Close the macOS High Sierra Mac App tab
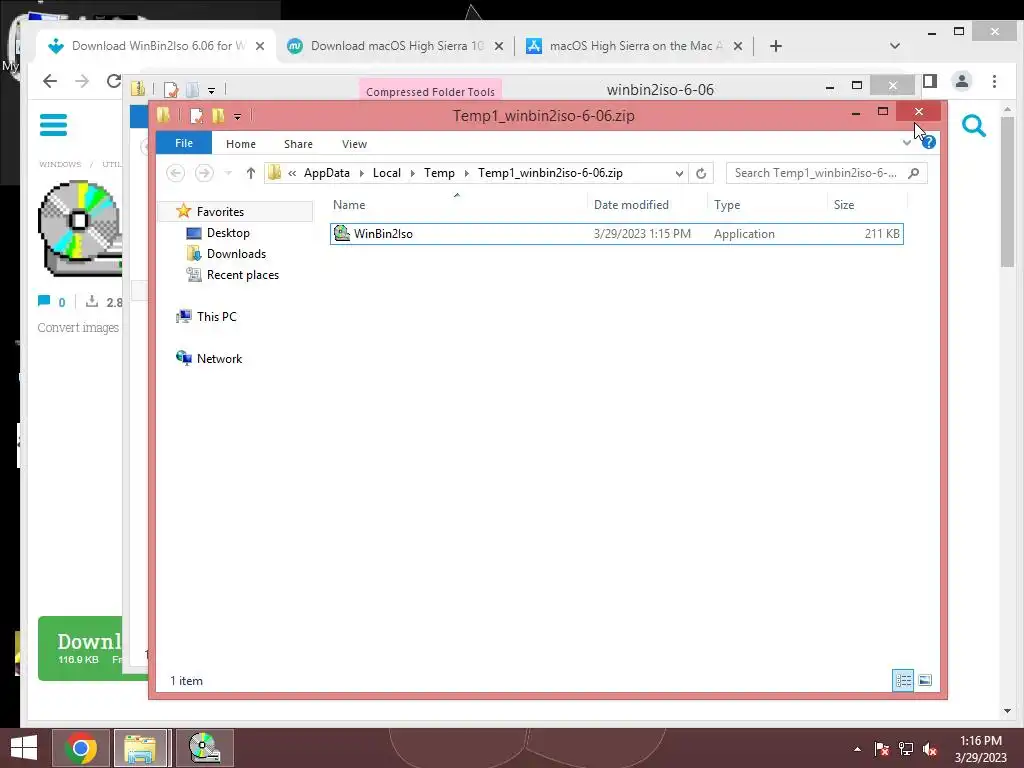 pos(738,46)
